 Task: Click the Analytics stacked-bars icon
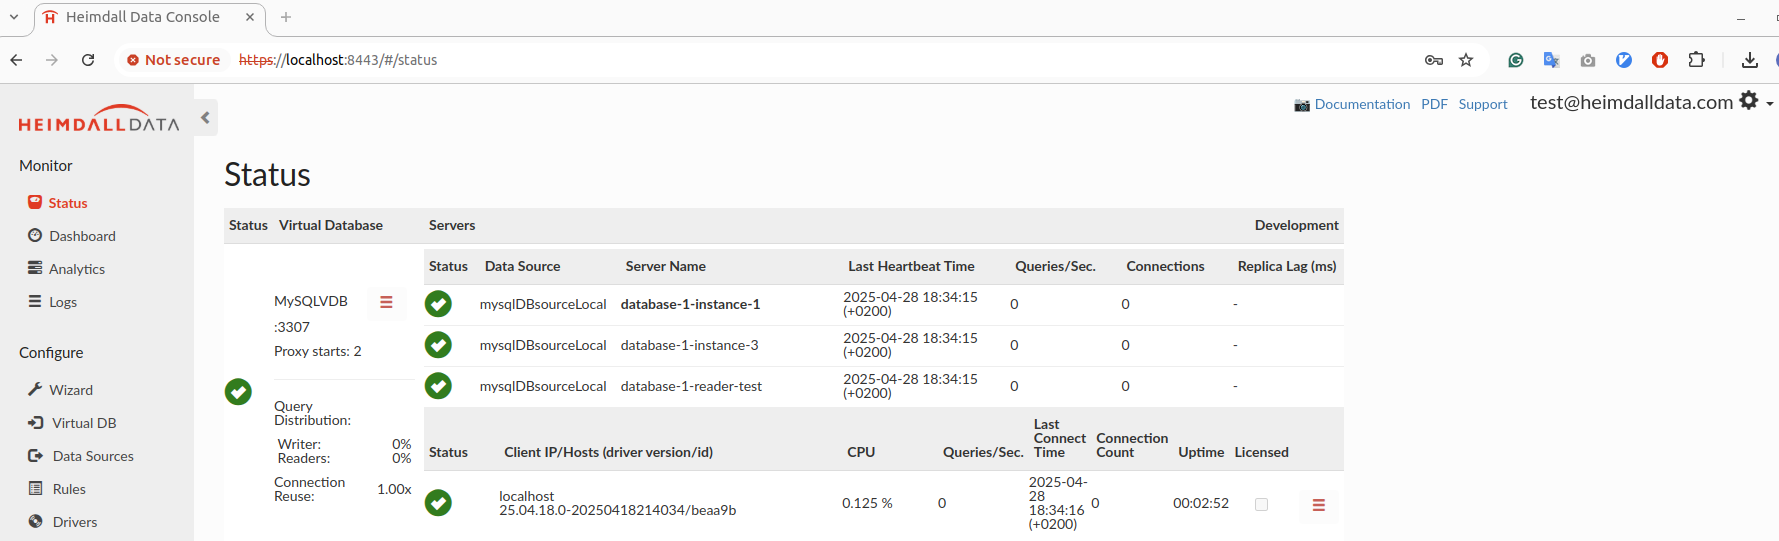[35, 268]
